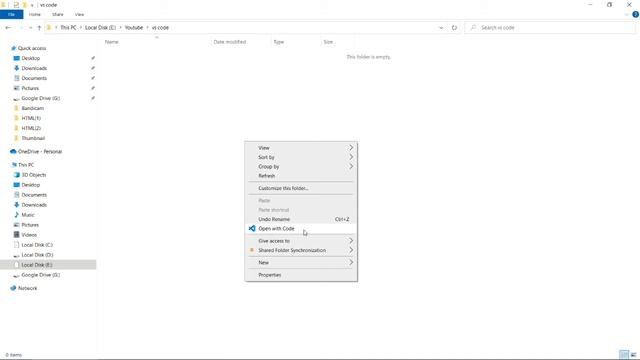Open pinned Downloads under Quick access
Screen dimensions: 640x360
(x=34, y=68)
